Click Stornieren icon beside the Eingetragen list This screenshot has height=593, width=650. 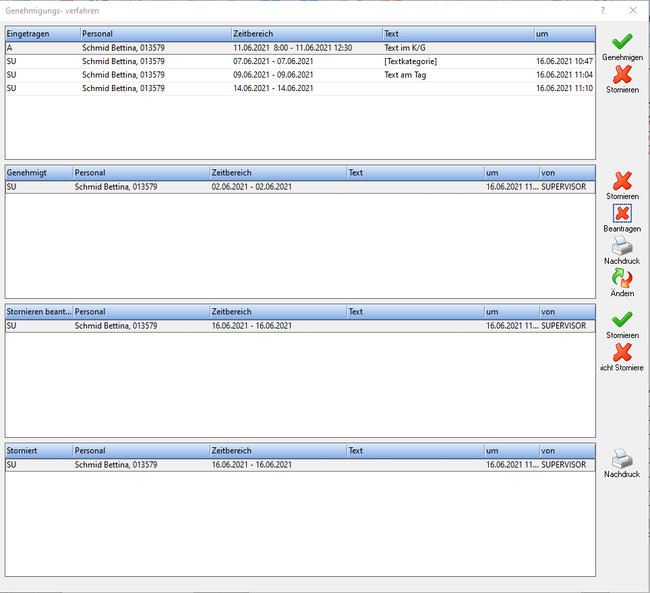click(622, 75)
